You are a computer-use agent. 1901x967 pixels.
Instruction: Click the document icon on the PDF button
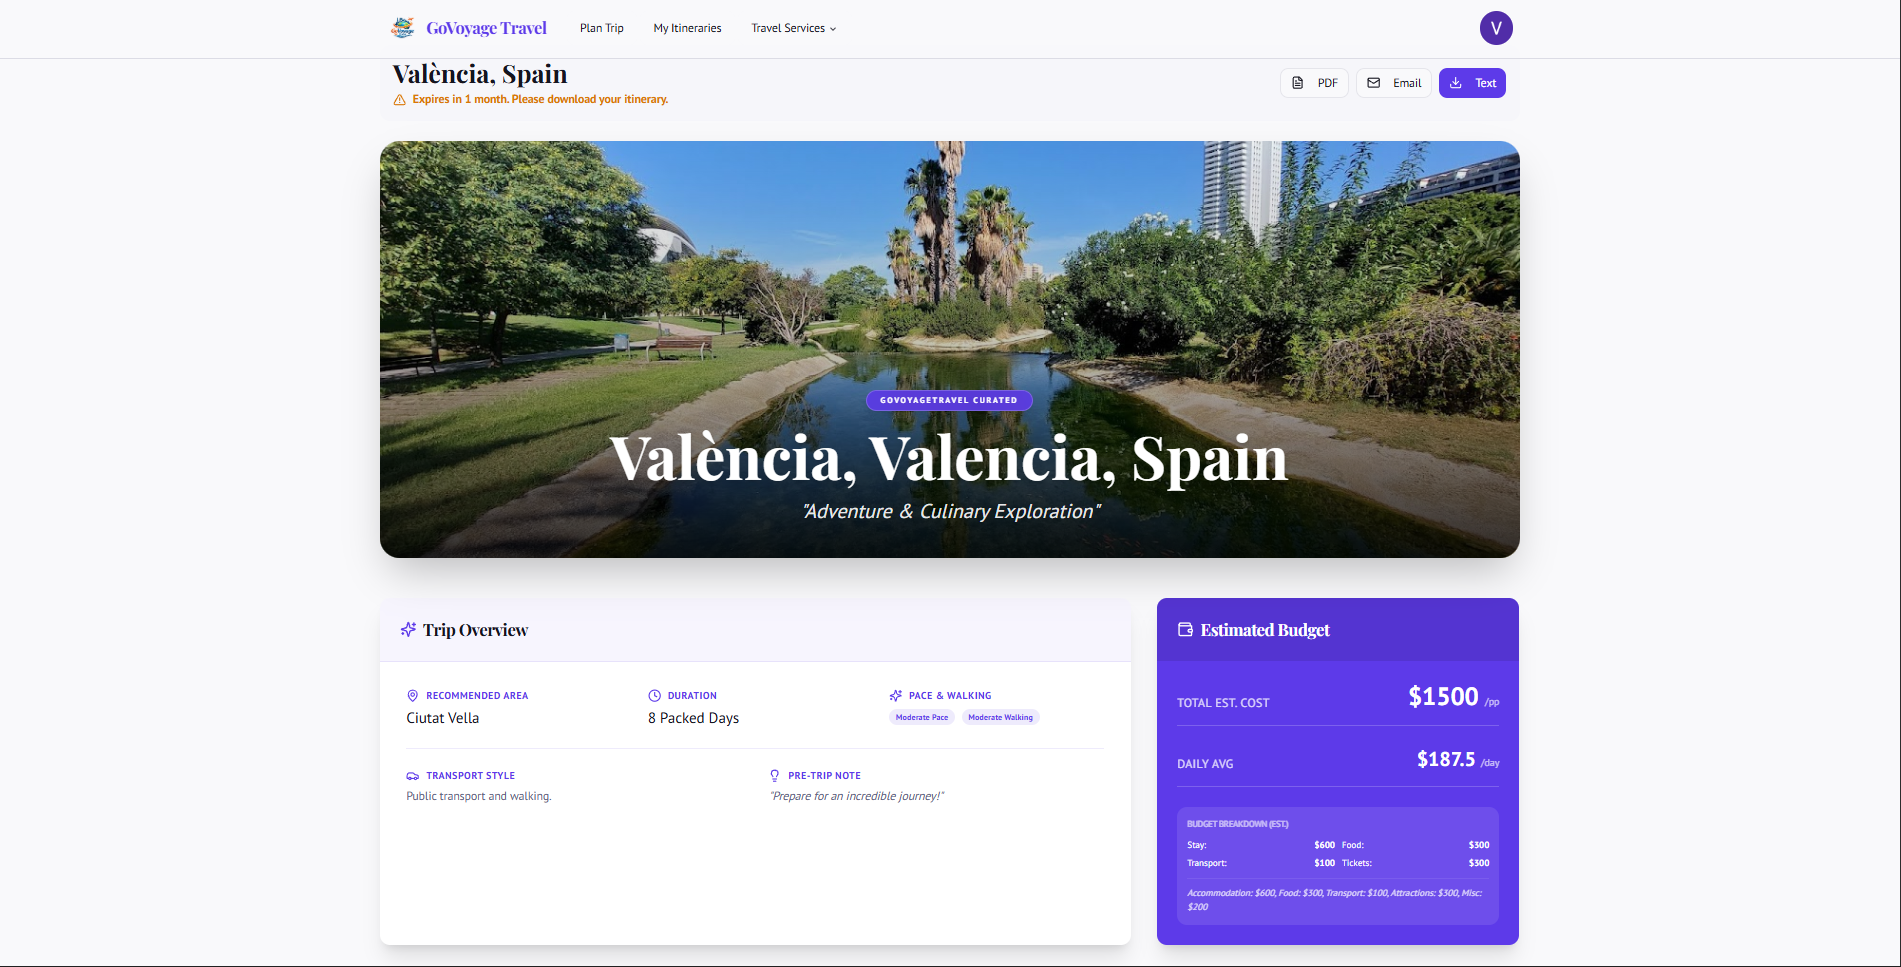coord(1299,82)
